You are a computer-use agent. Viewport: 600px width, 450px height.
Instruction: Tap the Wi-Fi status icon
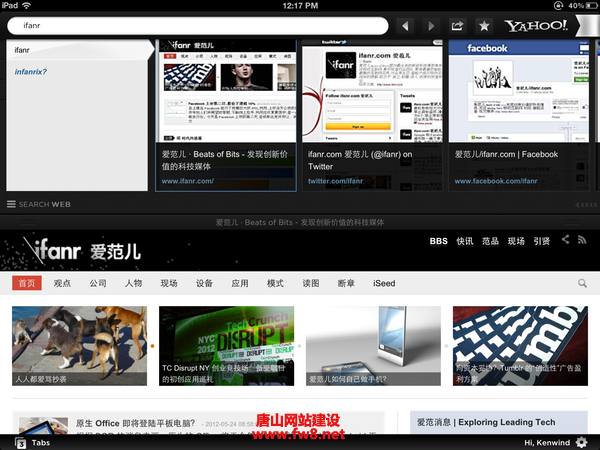[x=26, y=5]
